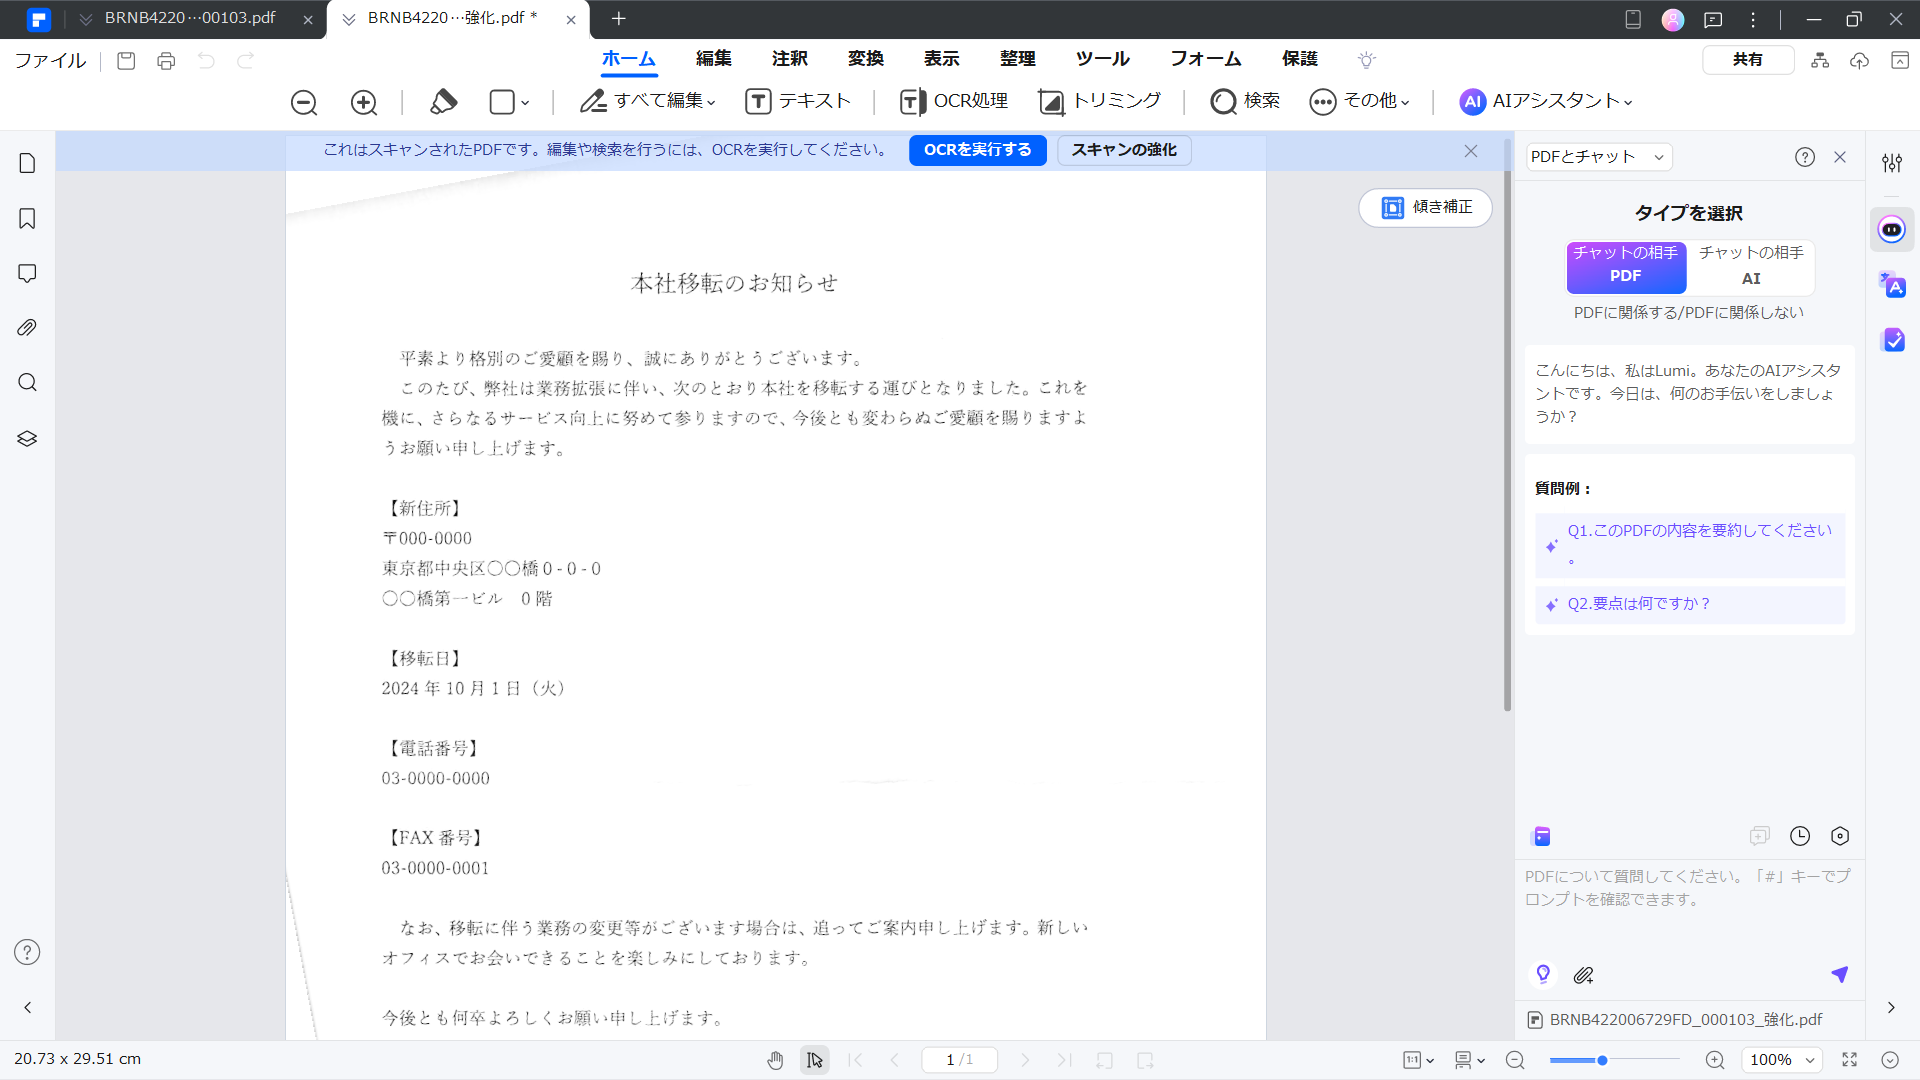Open the 100% zoom level dropdown
The image size is (1920, 1080).
1782,1060
